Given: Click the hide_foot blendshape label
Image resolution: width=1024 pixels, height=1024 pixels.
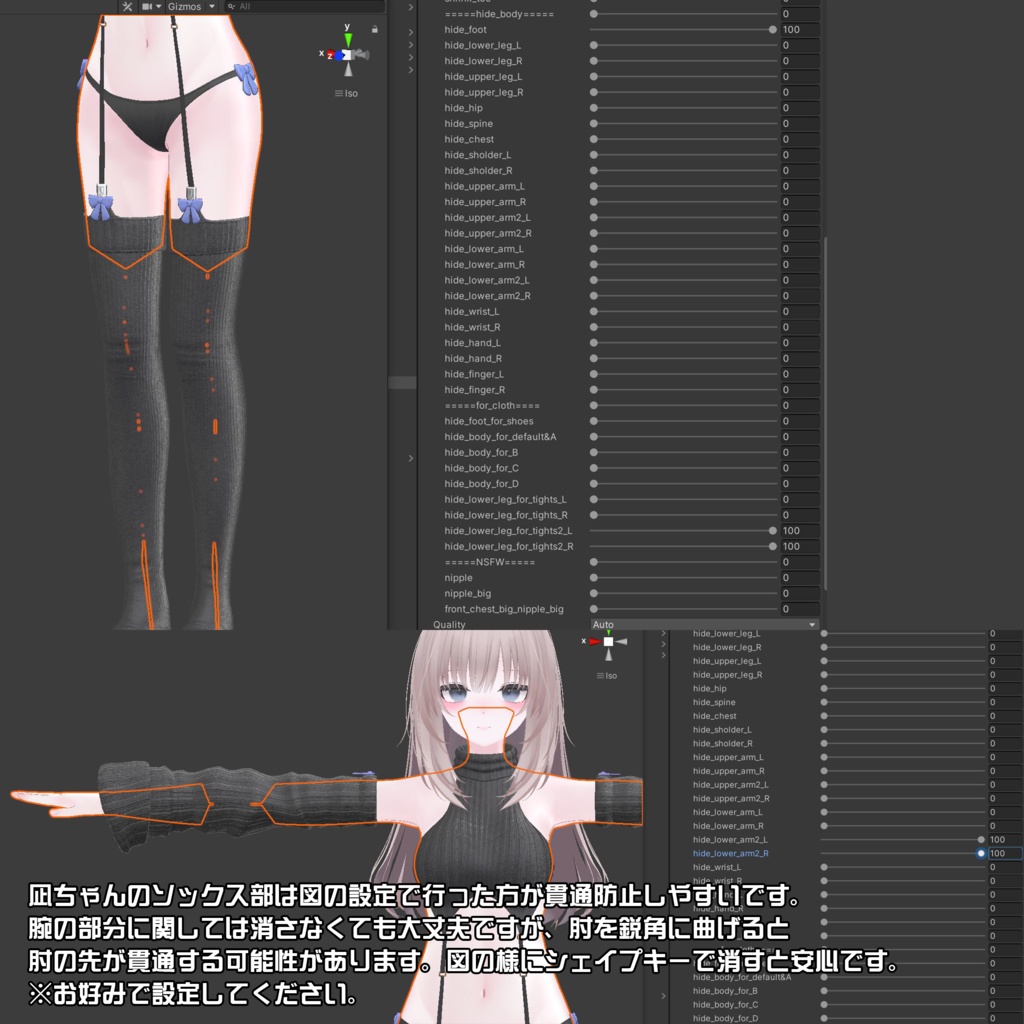Looking at the screenshot, I should (x=465, y=29).
